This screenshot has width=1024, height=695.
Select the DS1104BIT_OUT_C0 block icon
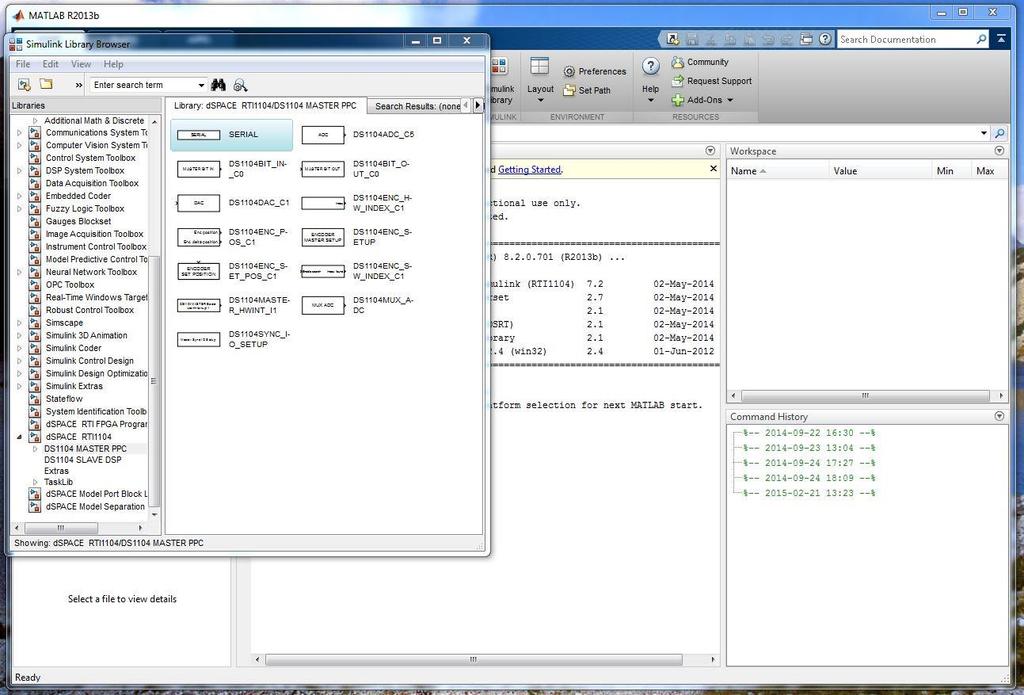(323, 169)
